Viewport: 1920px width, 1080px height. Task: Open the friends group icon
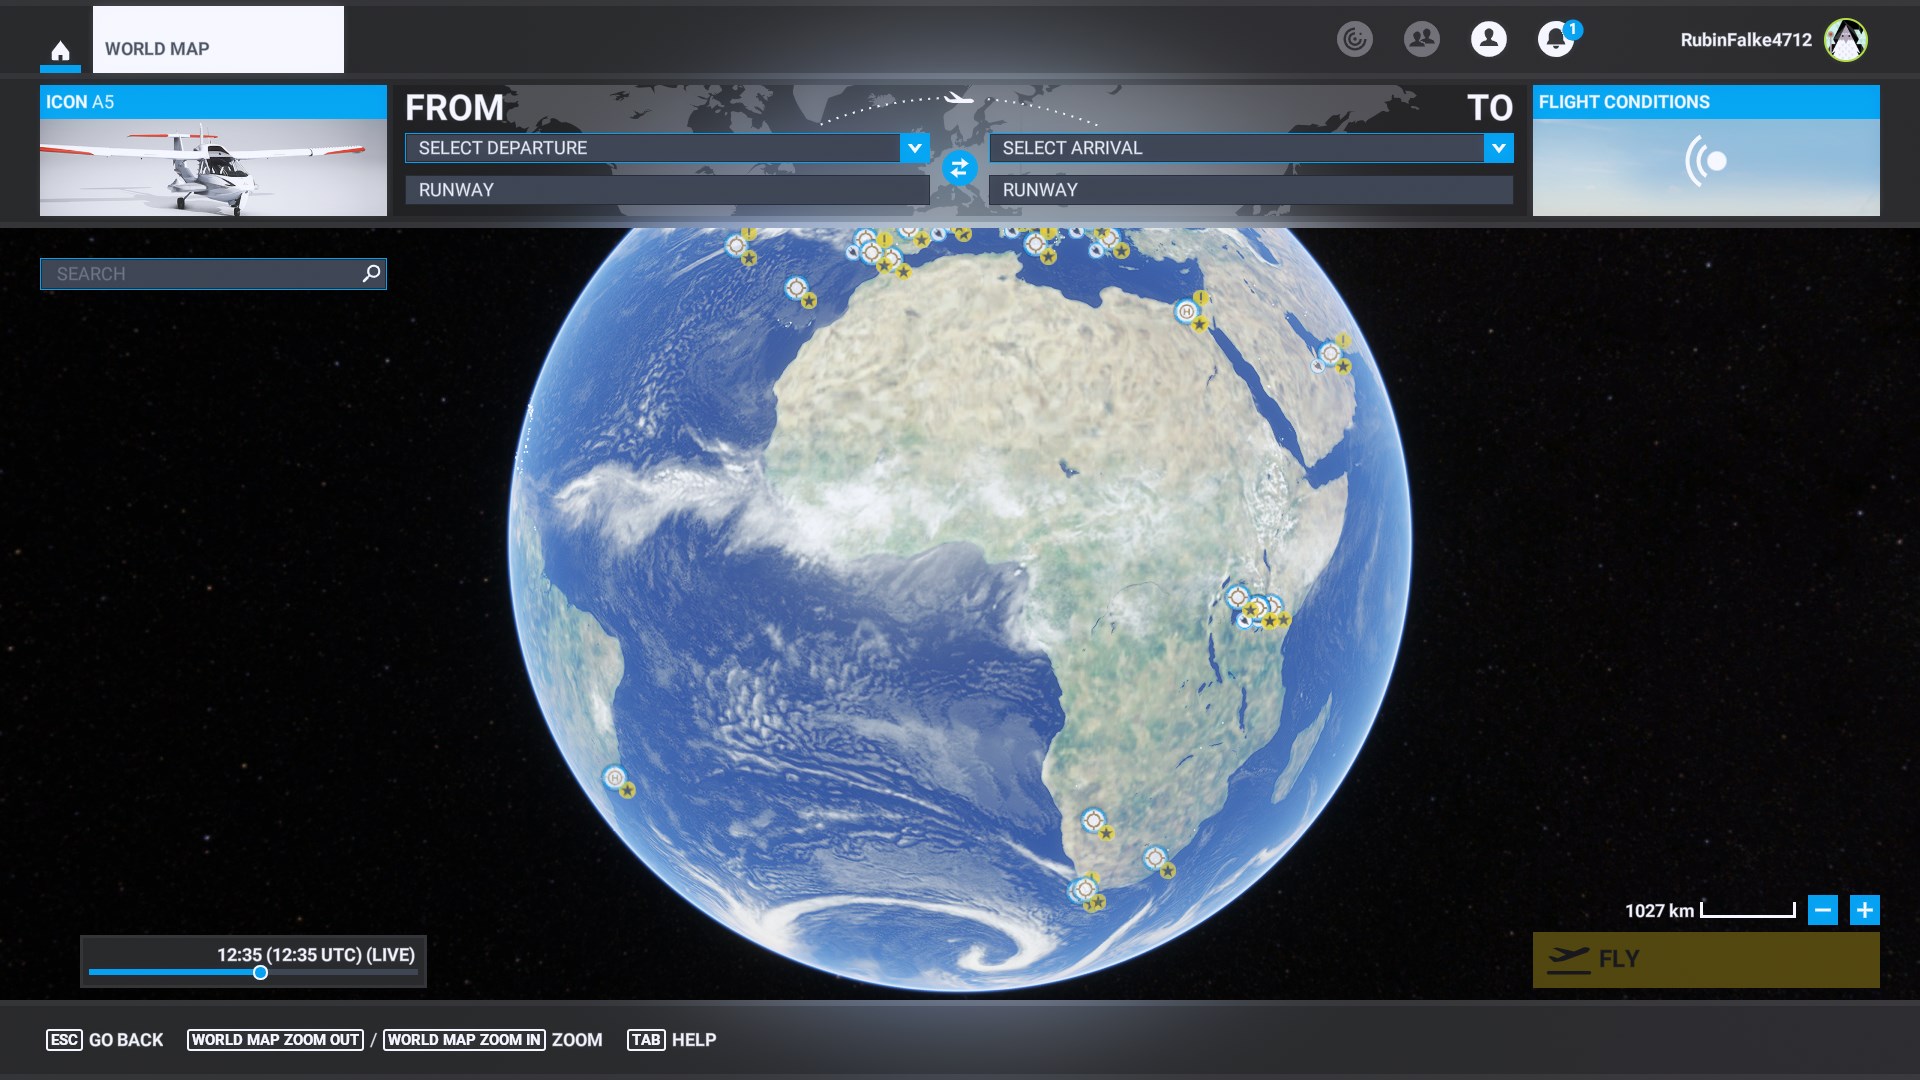[1421, 40]
